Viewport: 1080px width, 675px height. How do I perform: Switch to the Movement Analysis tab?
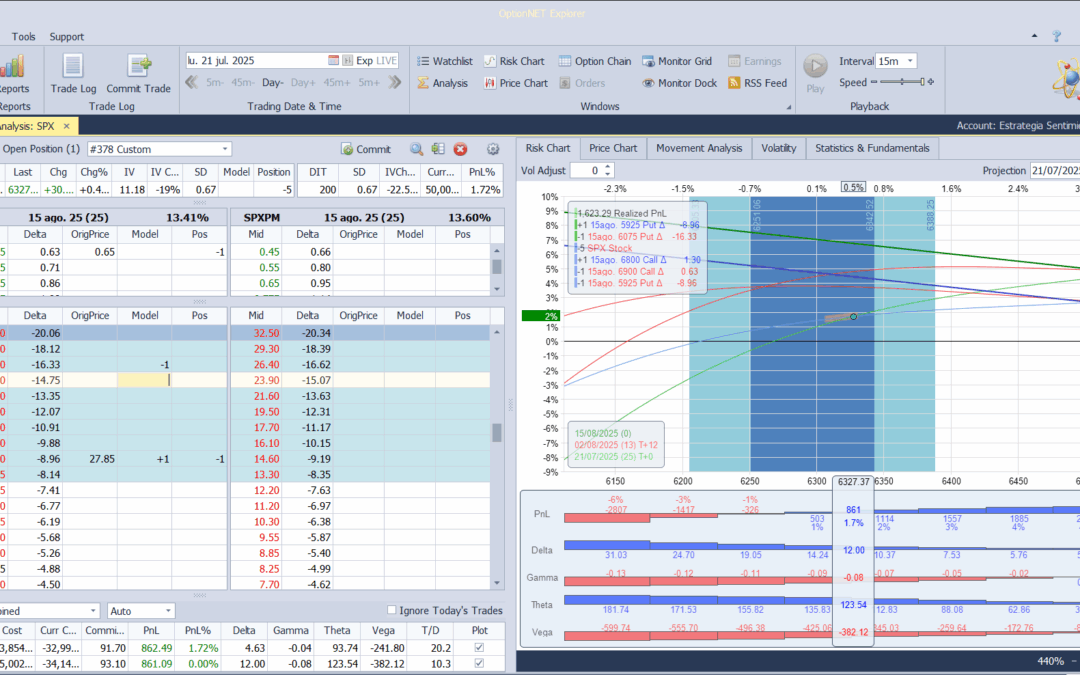coord(699,148)
